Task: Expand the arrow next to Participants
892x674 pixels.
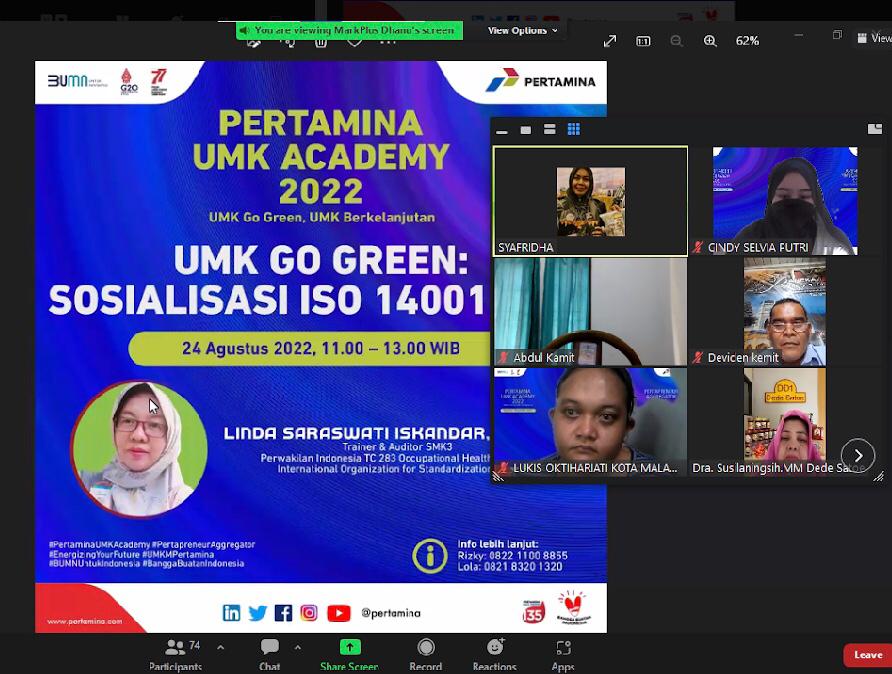Action: pyautogui.click(x=220, y=647)
